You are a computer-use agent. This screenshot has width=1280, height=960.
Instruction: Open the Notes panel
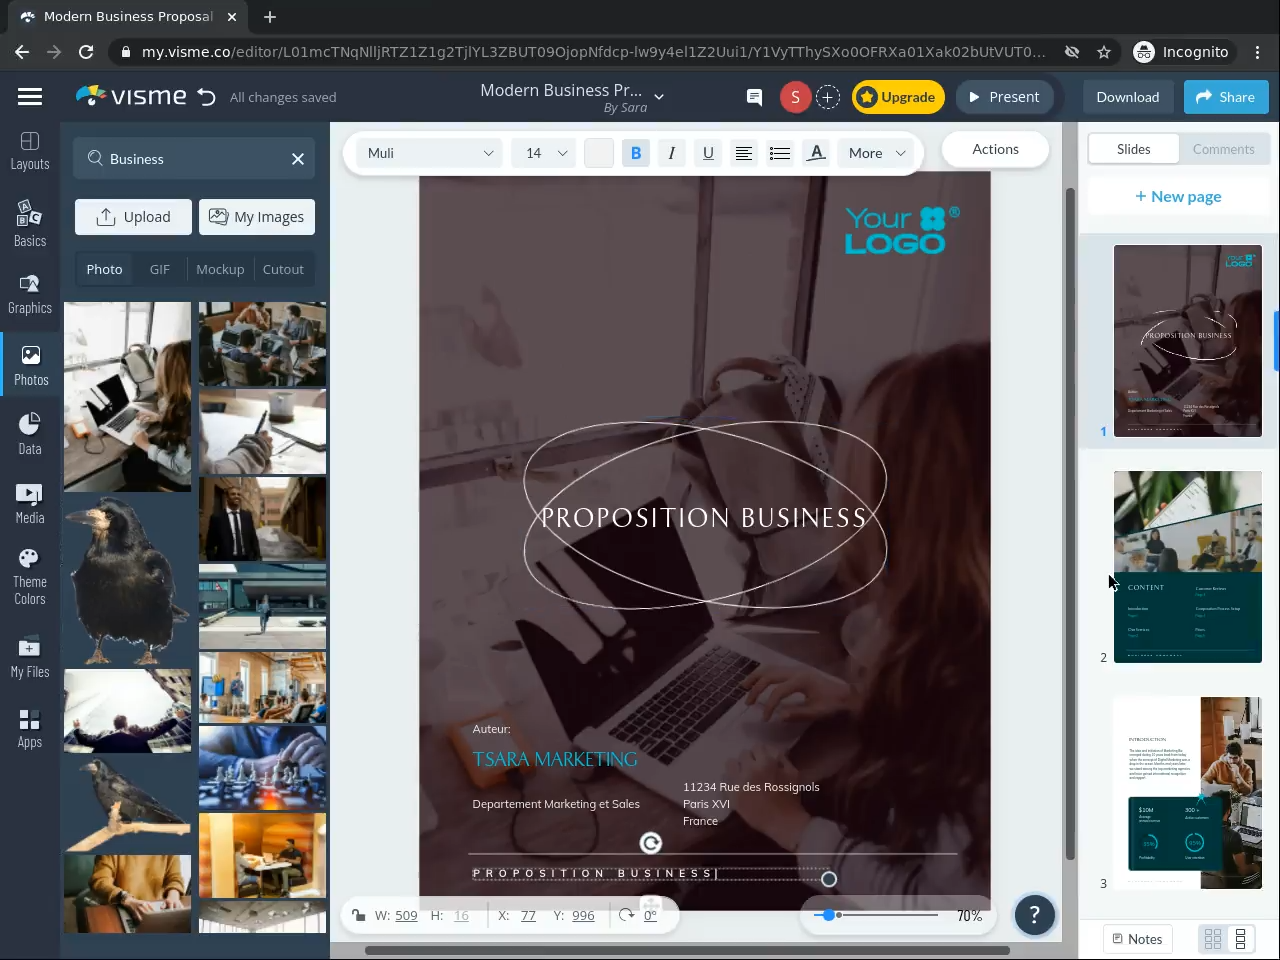tap(1137, 939)
